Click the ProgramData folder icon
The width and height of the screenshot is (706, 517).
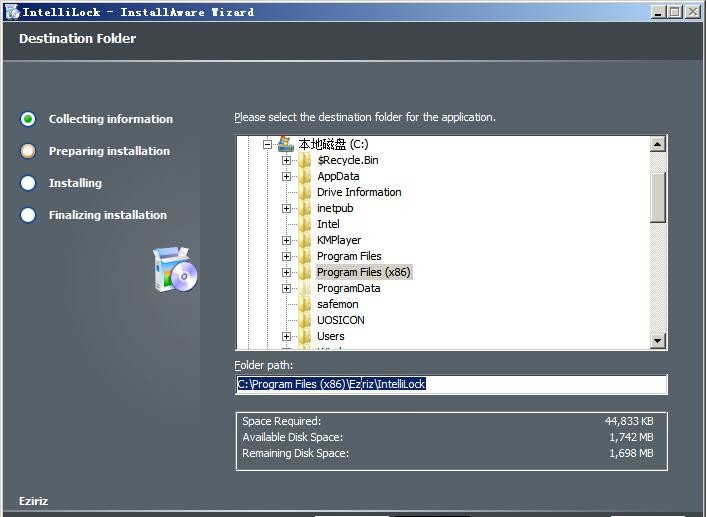pyautogui.click(x=305, y=288)
